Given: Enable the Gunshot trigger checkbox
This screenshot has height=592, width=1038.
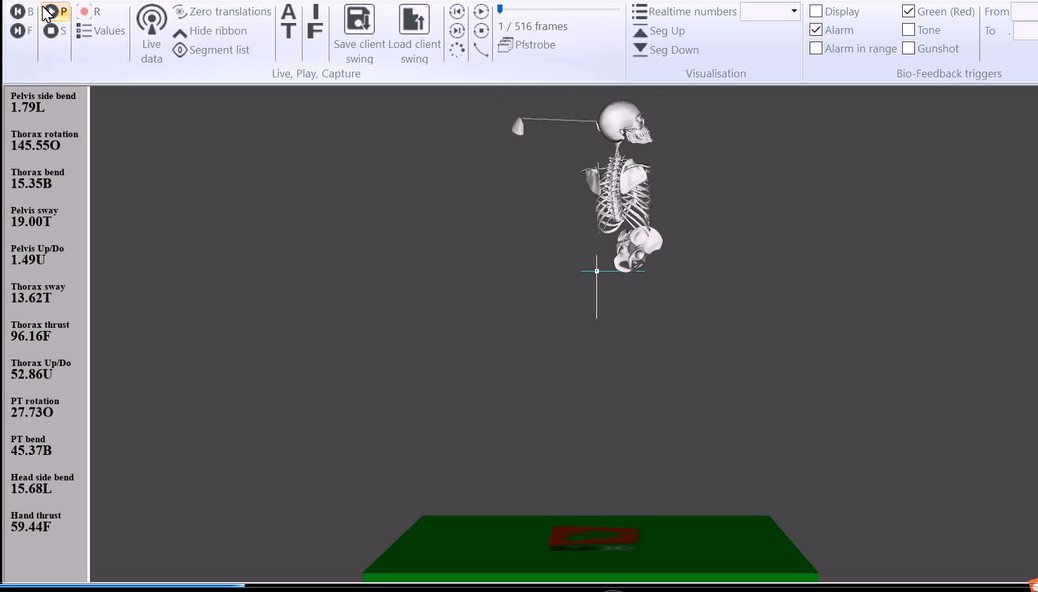Looking at the screenshot, I should click(x=908, y=48).
